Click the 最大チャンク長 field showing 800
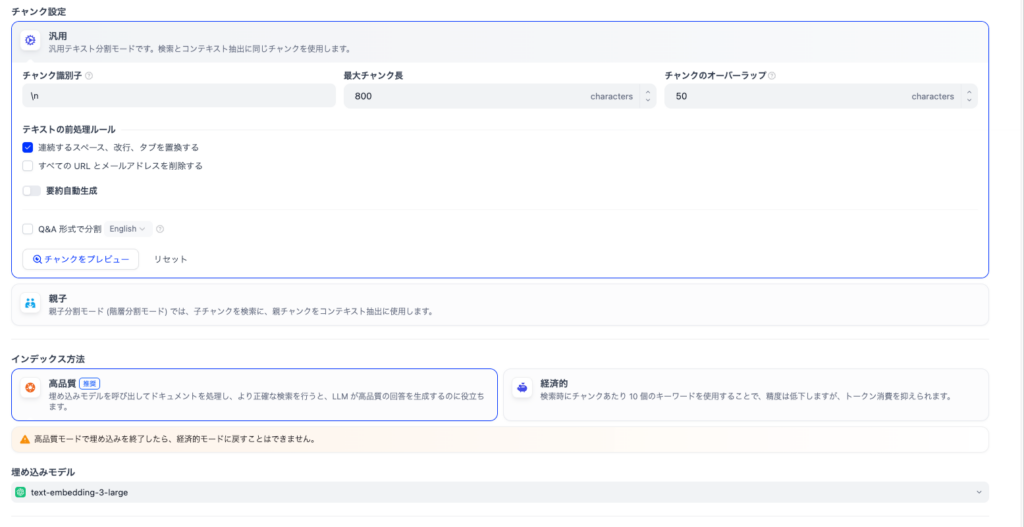The height and width of the screenshot is (527, 1024). [500, 96]
